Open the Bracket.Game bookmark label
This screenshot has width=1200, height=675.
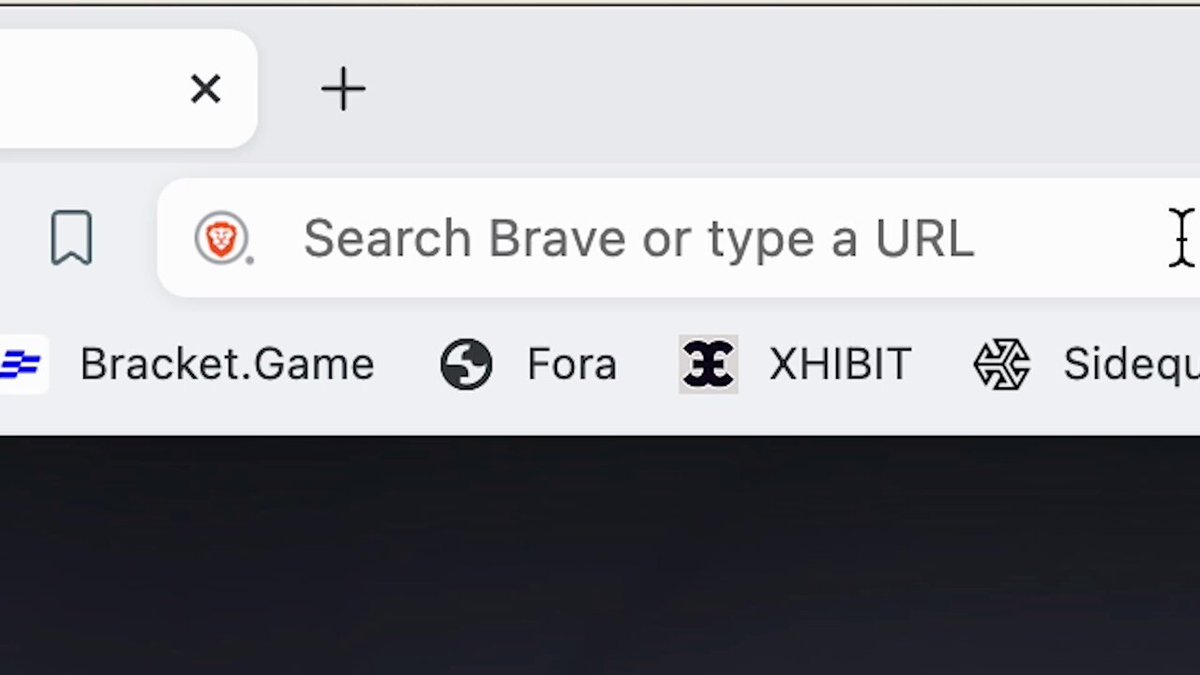click(227, 365)
